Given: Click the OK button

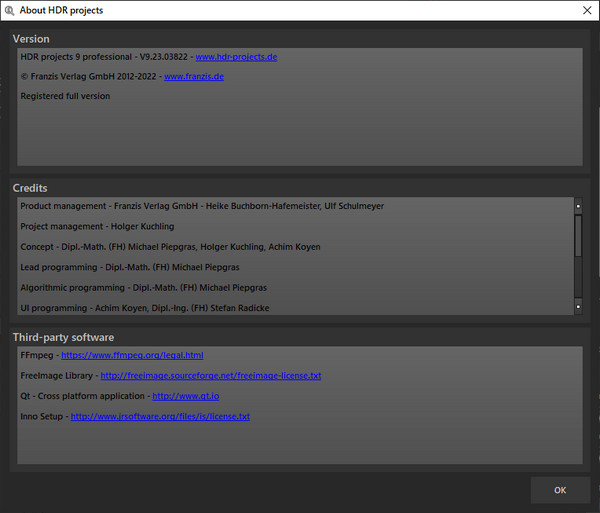Looking at the screenshot, I should tap(560, 490).
